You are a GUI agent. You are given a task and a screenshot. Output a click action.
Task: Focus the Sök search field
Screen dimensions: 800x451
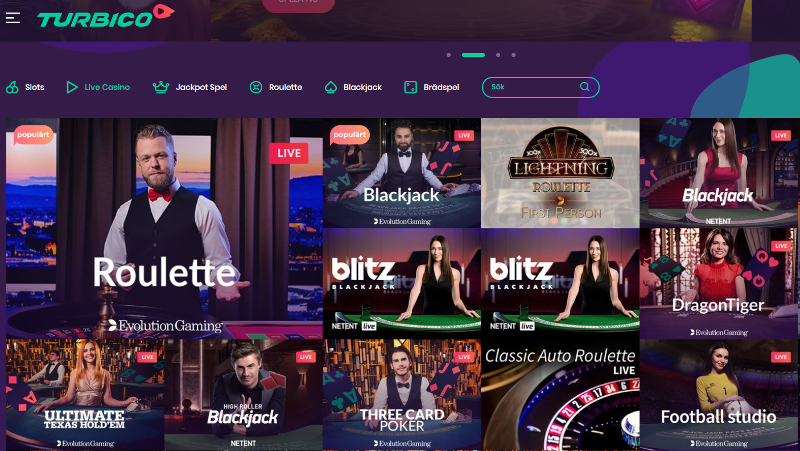coord(540,87)
